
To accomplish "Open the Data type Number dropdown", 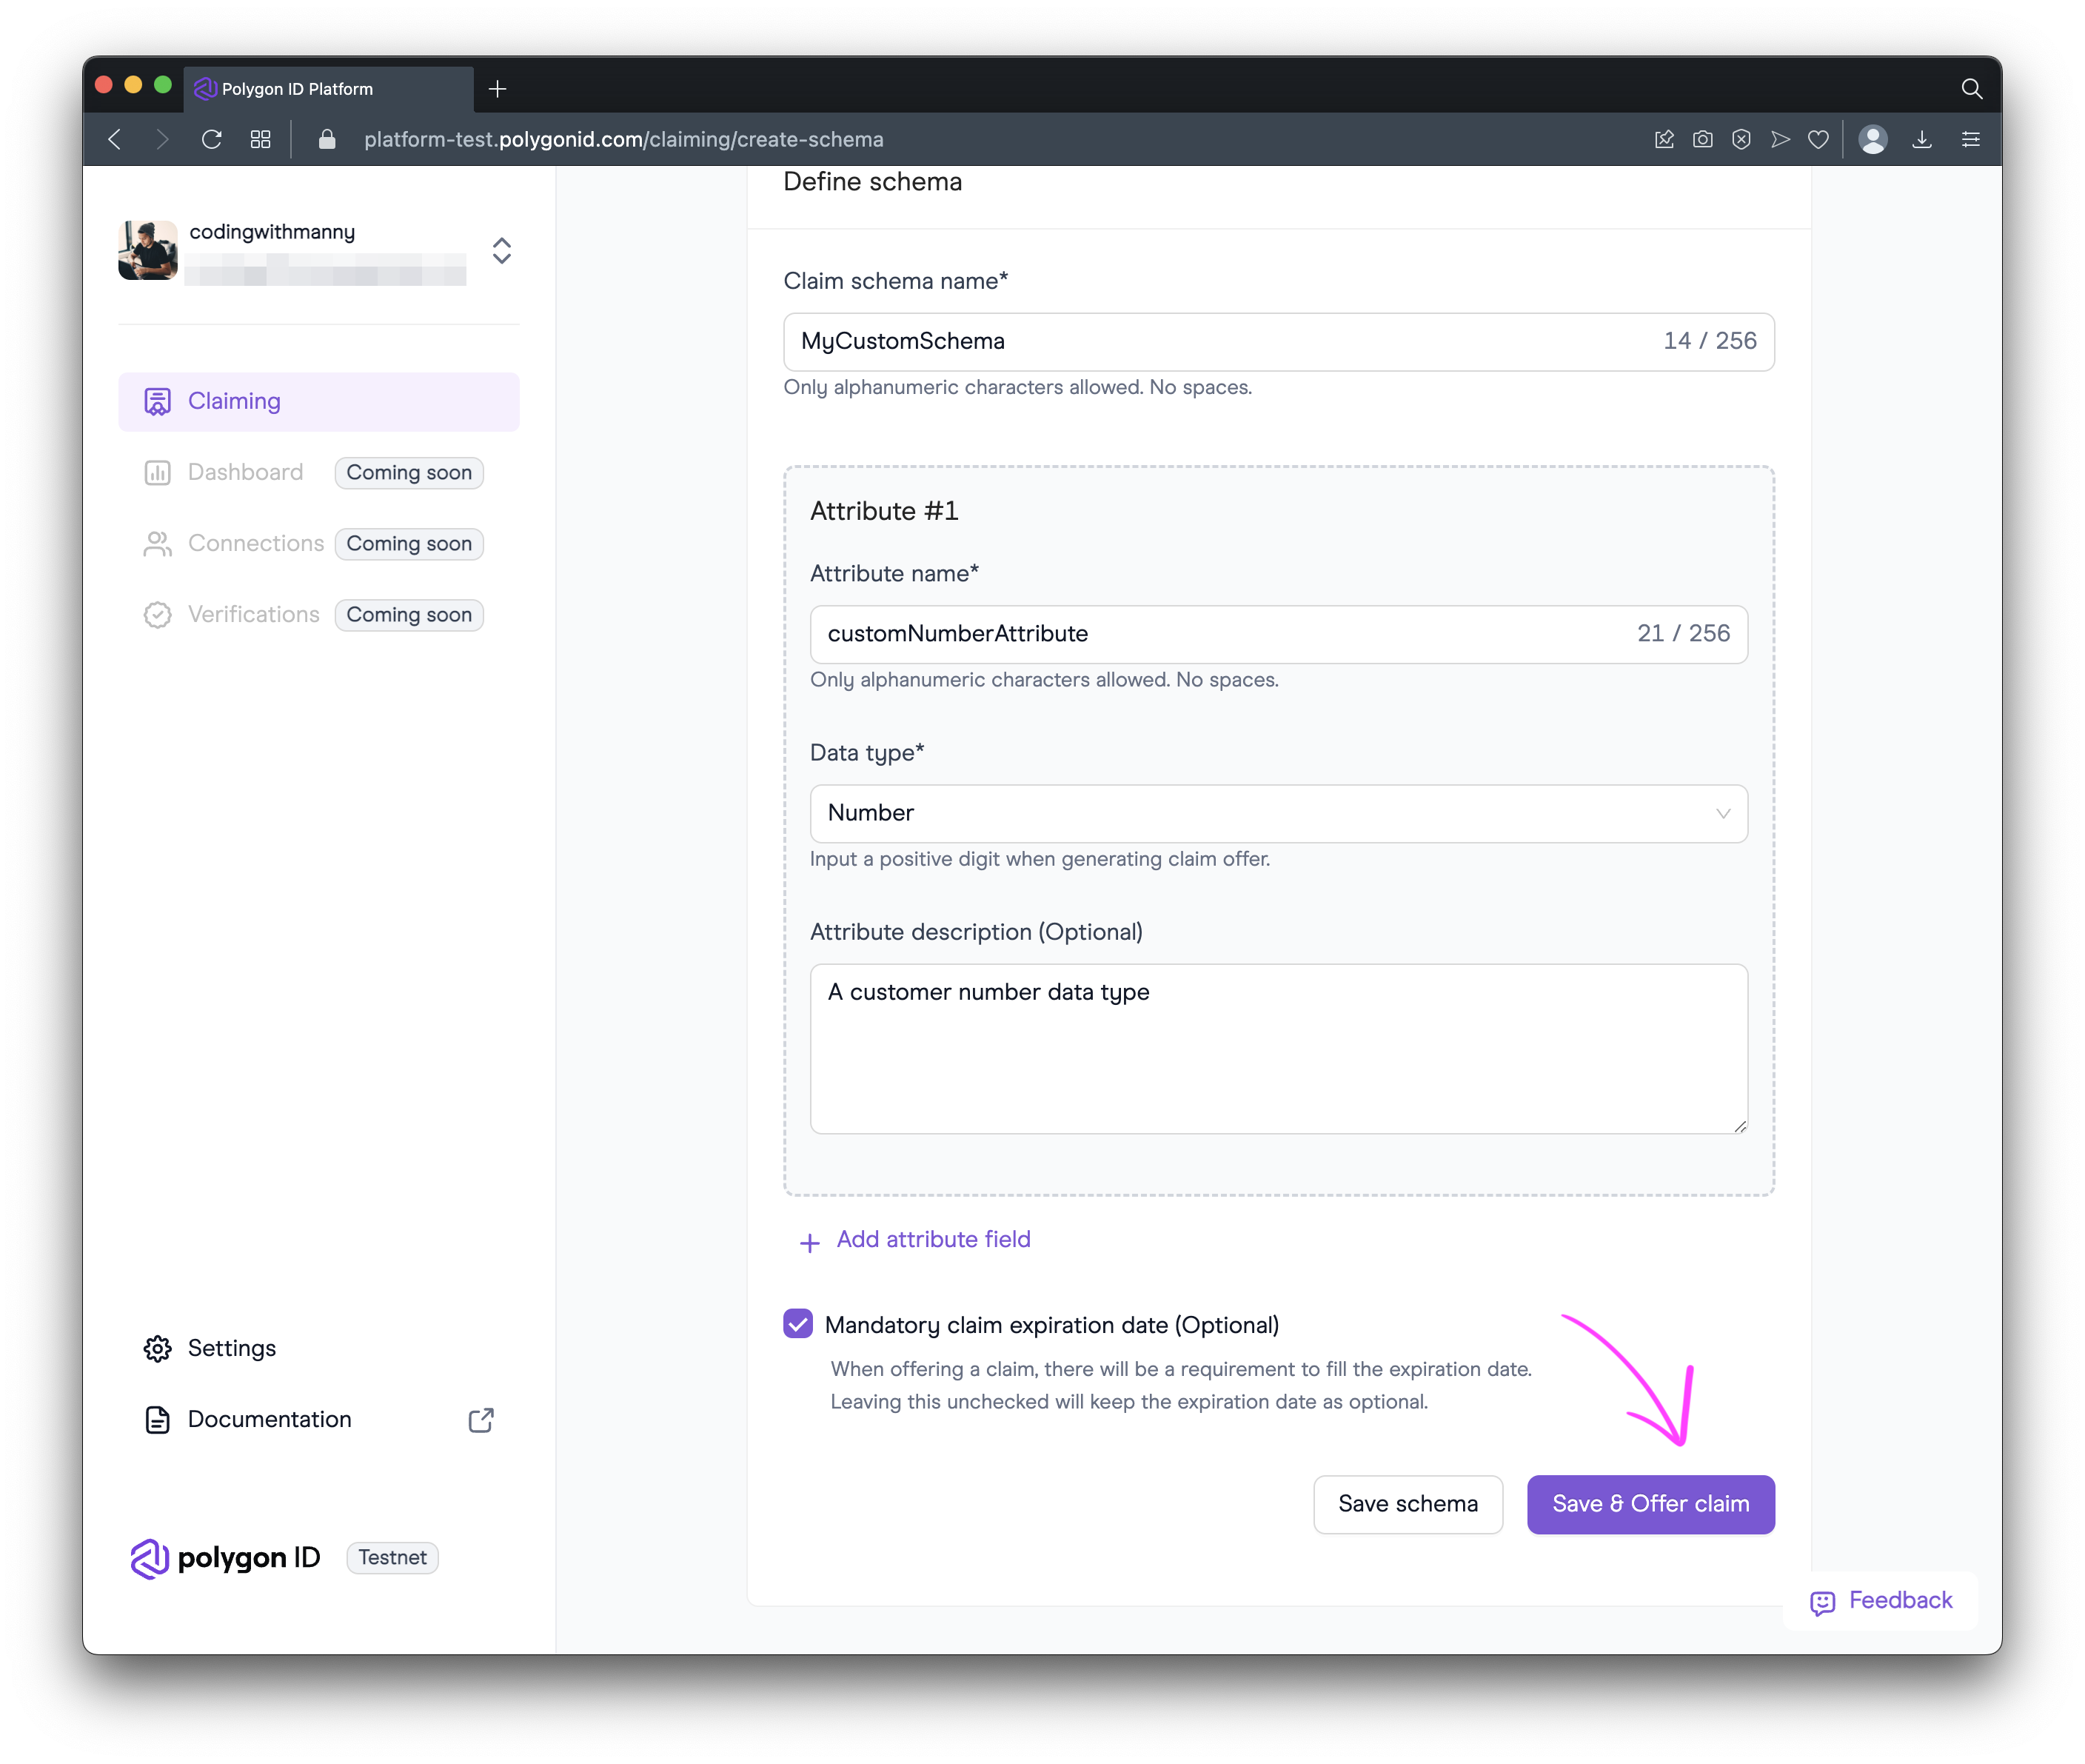I will pos(1277,813).
